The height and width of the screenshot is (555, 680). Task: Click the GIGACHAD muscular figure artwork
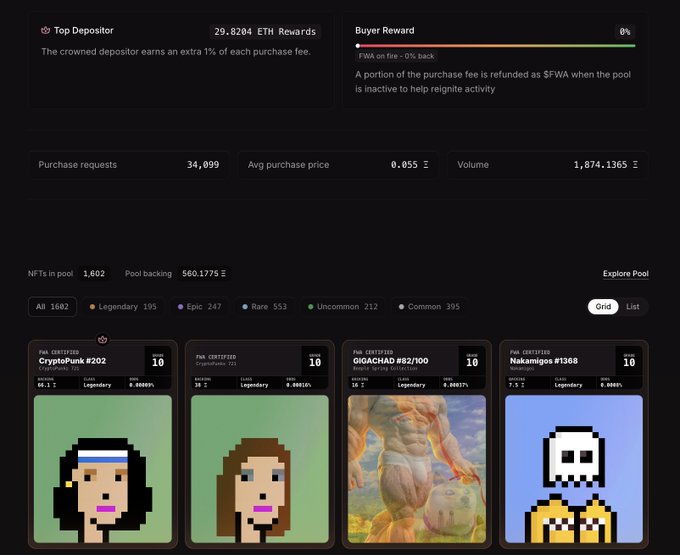point(417,469)
